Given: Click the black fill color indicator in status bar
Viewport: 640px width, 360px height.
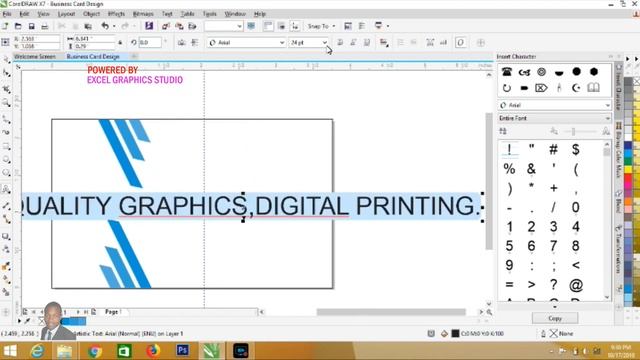Looking at the screenshot, I should [455, 334].
